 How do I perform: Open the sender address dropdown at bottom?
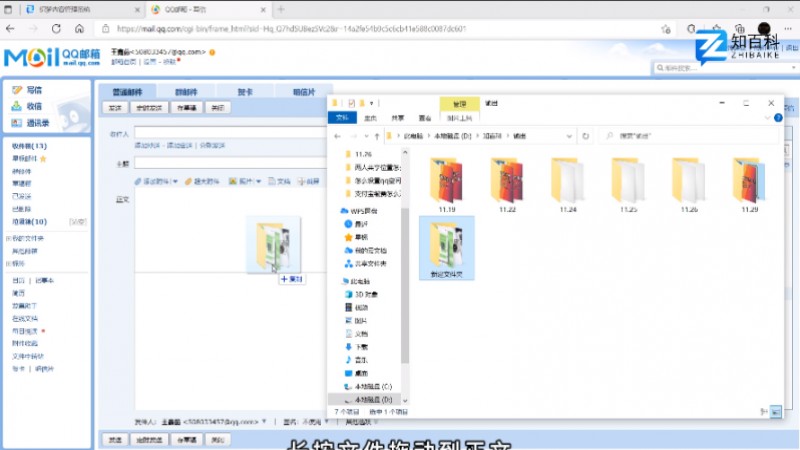click(264, 421)
